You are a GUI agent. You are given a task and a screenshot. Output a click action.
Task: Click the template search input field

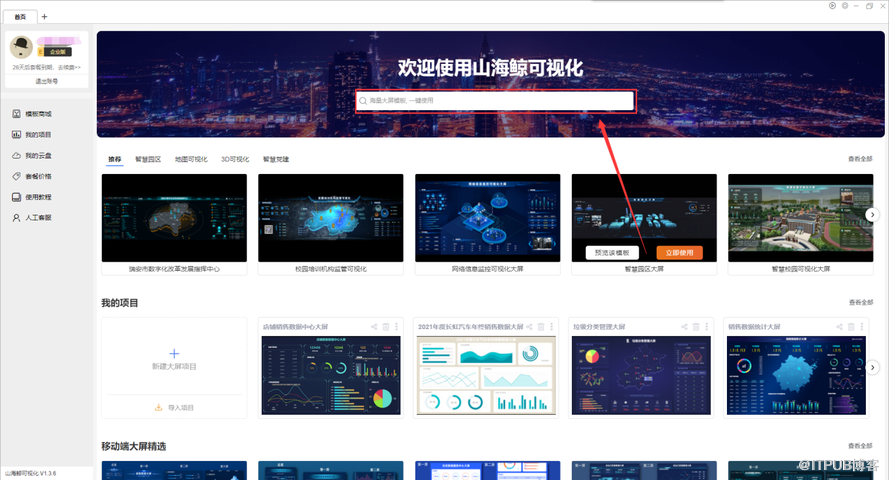(495, 101)
